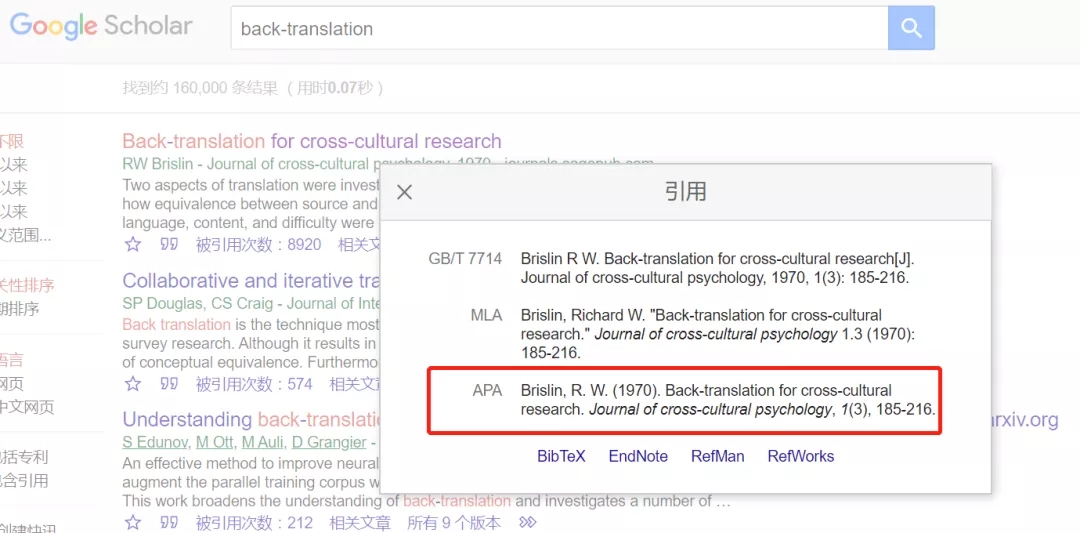Open cited-by 8920 link
The height and width of the screenshot is (533, 1080).
pyautogui.click(x=258, y=244)
